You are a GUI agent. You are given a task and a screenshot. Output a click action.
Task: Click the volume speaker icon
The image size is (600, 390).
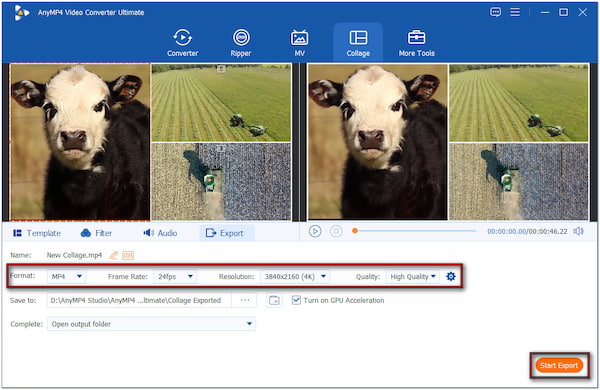[578, 231]
